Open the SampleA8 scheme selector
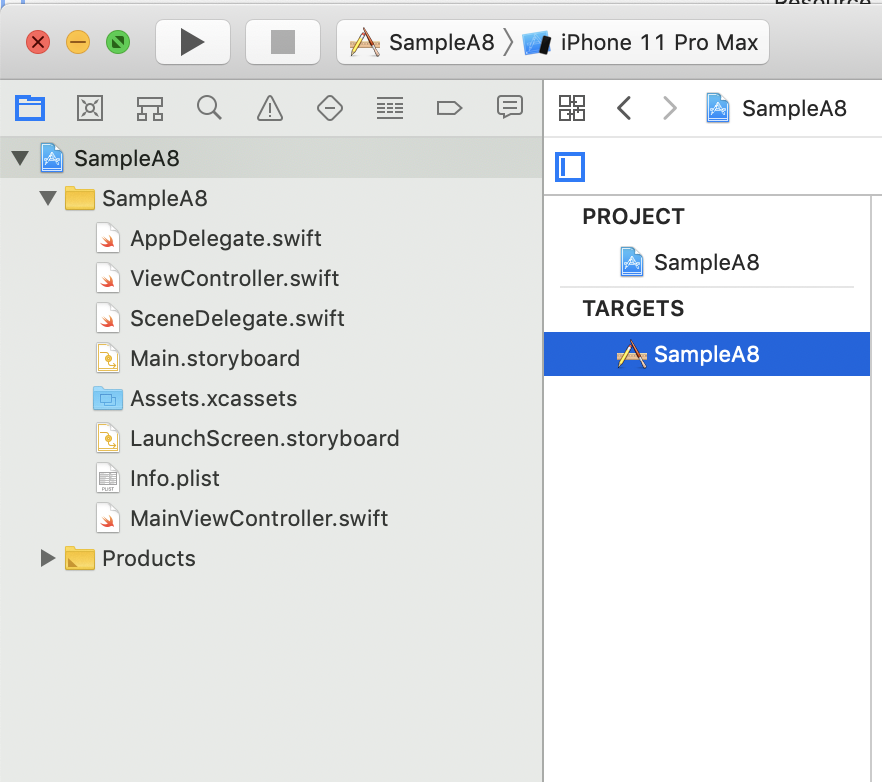 [x=422, y=42]
